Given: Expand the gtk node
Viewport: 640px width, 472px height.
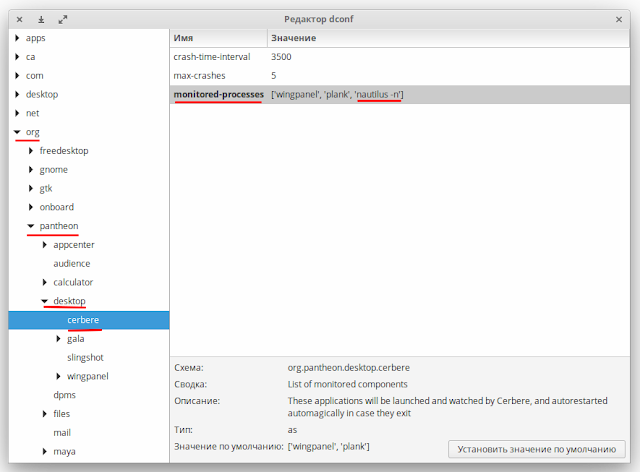Looking at the screenshot, I should [x=31, y=188].
